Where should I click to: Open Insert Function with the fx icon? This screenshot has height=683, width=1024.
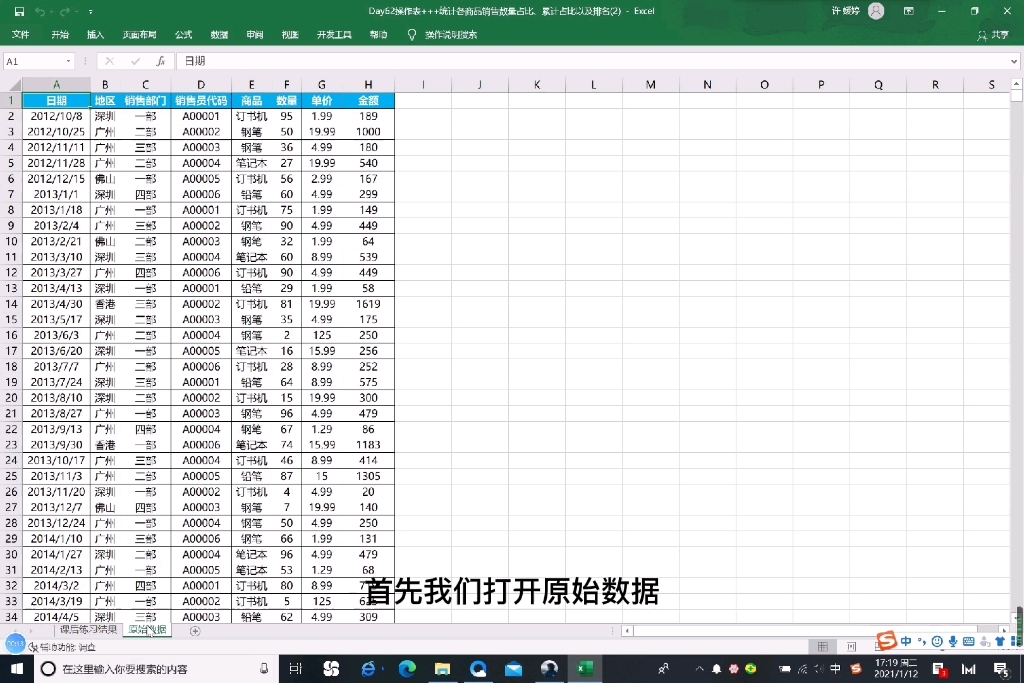160,60
